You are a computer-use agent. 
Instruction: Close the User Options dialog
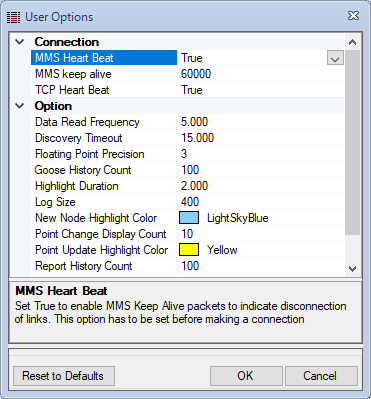coord(353,16)
